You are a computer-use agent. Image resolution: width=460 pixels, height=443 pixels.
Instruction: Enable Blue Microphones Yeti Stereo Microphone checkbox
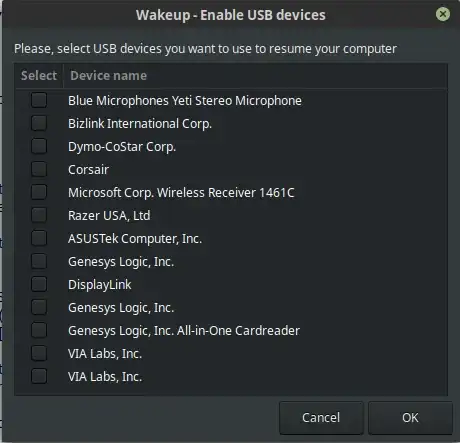click(39, 100)
